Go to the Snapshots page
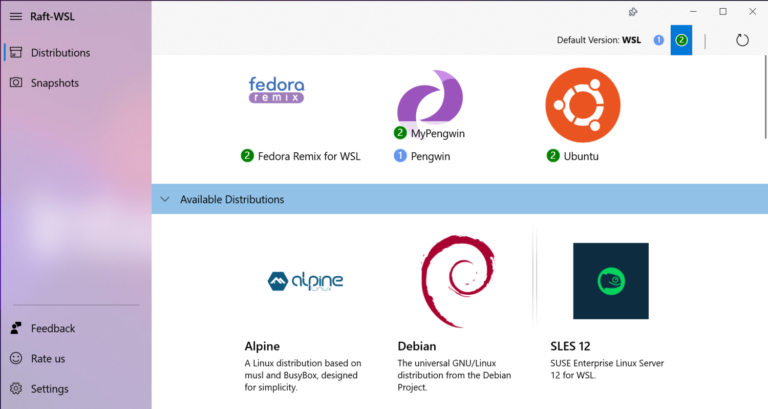 tap(54, 83)
